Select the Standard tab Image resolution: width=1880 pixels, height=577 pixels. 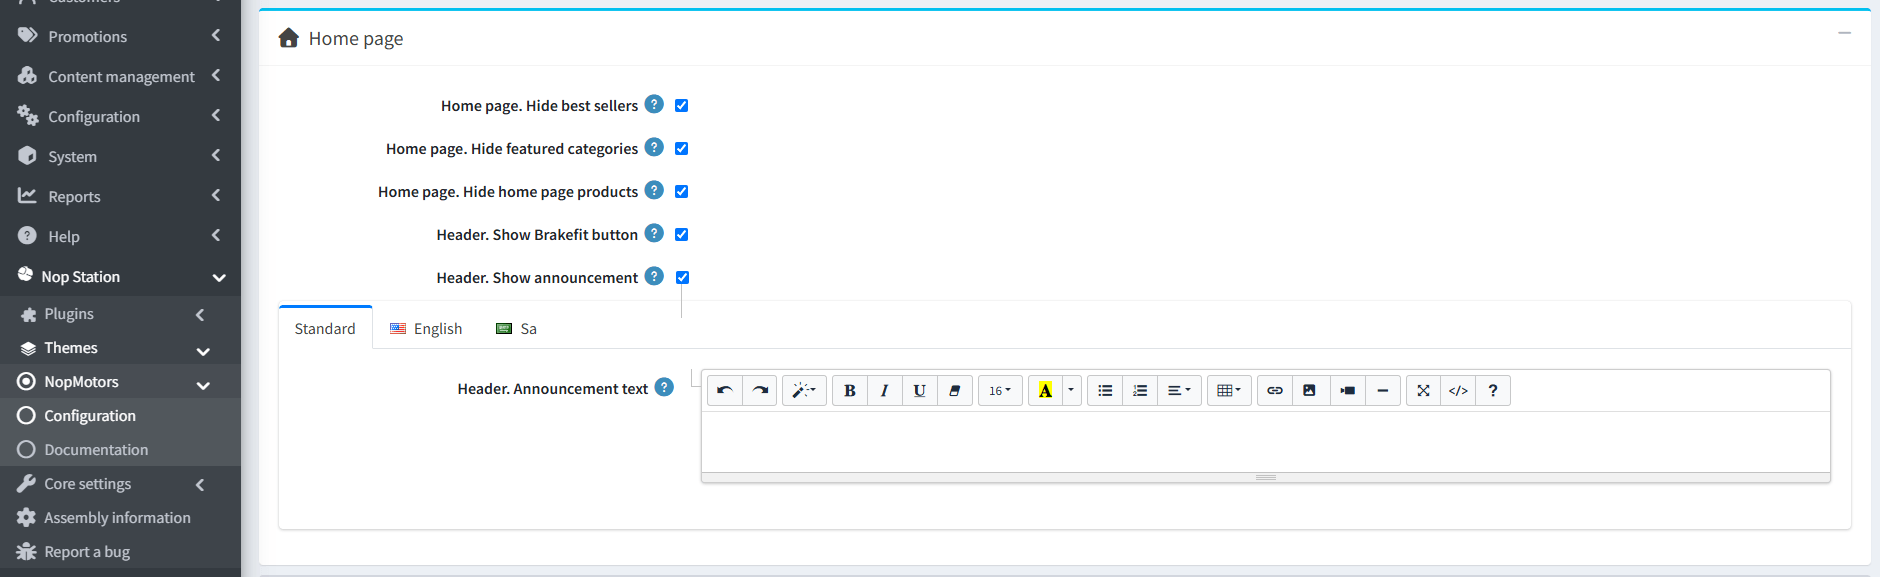point(325,328)
